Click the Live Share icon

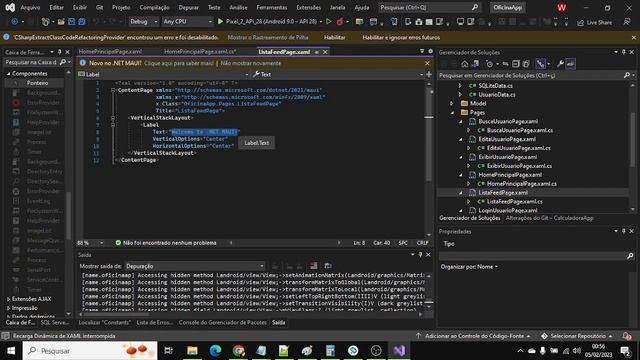click(580, 22)
